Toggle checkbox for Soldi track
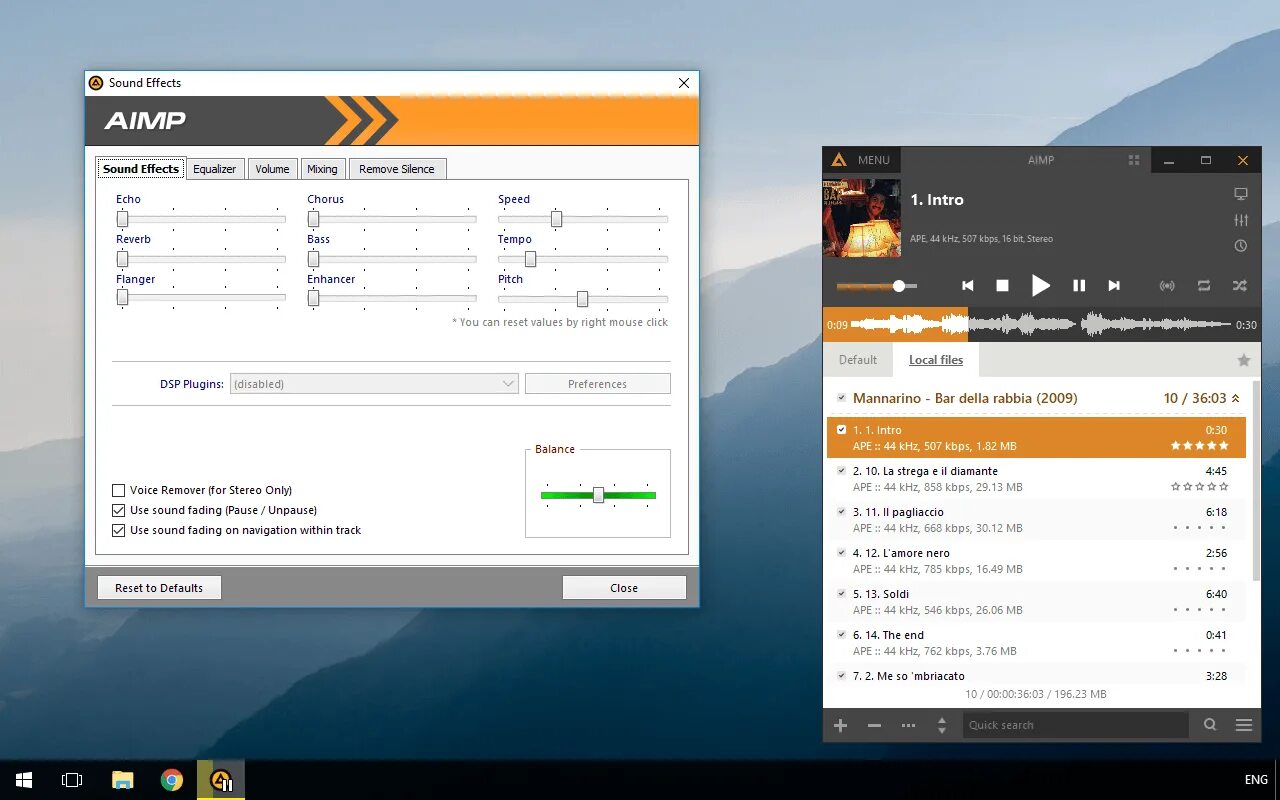The width and height of the screenshot is (1280, 800). tap(841, 594)
